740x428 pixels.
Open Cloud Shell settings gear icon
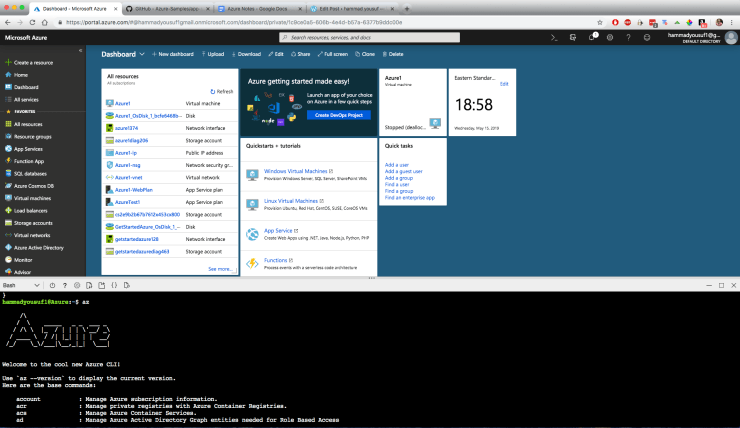pos(79,285)
